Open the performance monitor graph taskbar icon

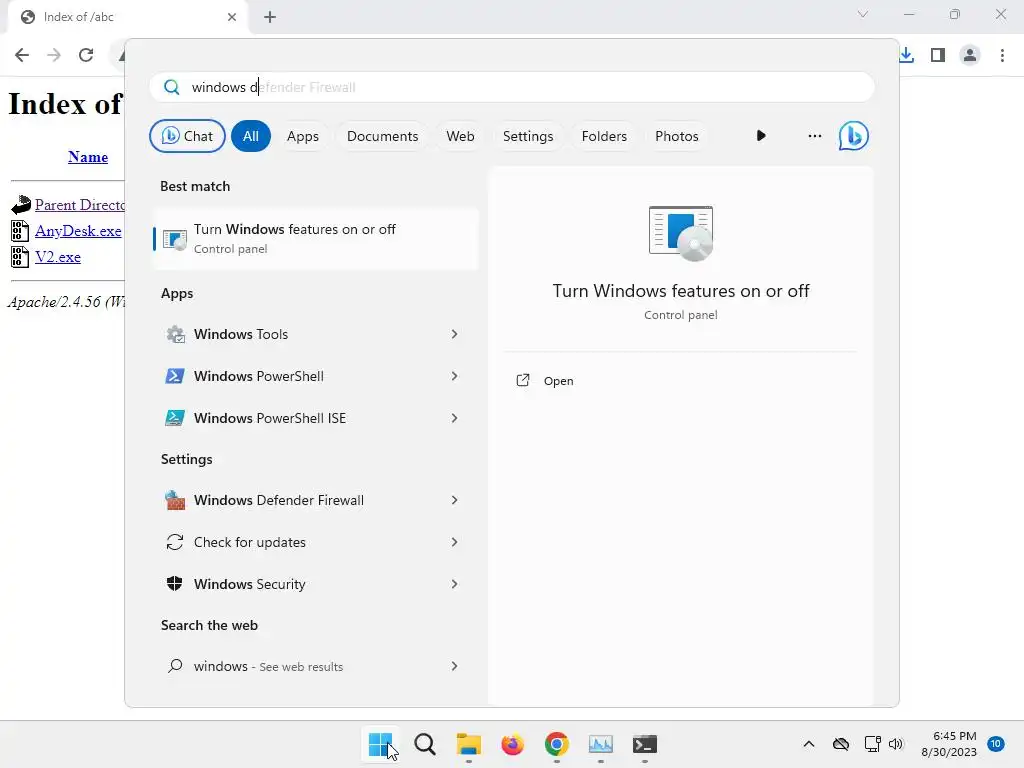(x=601, y=744)
